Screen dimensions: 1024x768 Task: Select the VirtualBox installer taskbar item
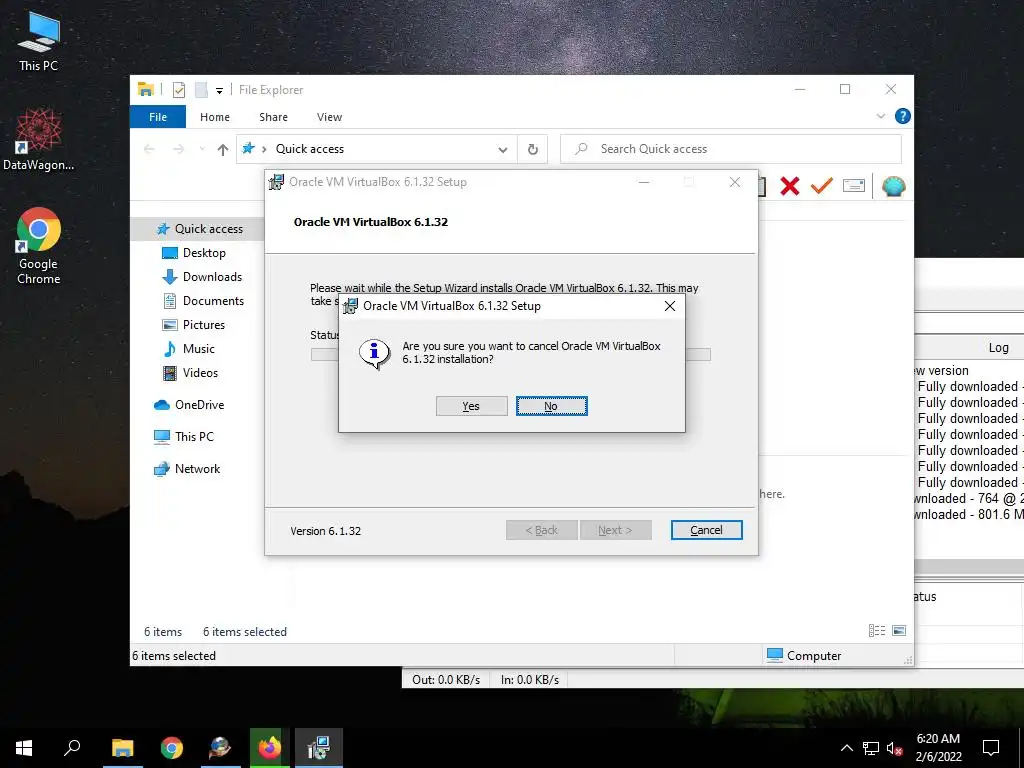pyautogui.click(x=319, y=748)
